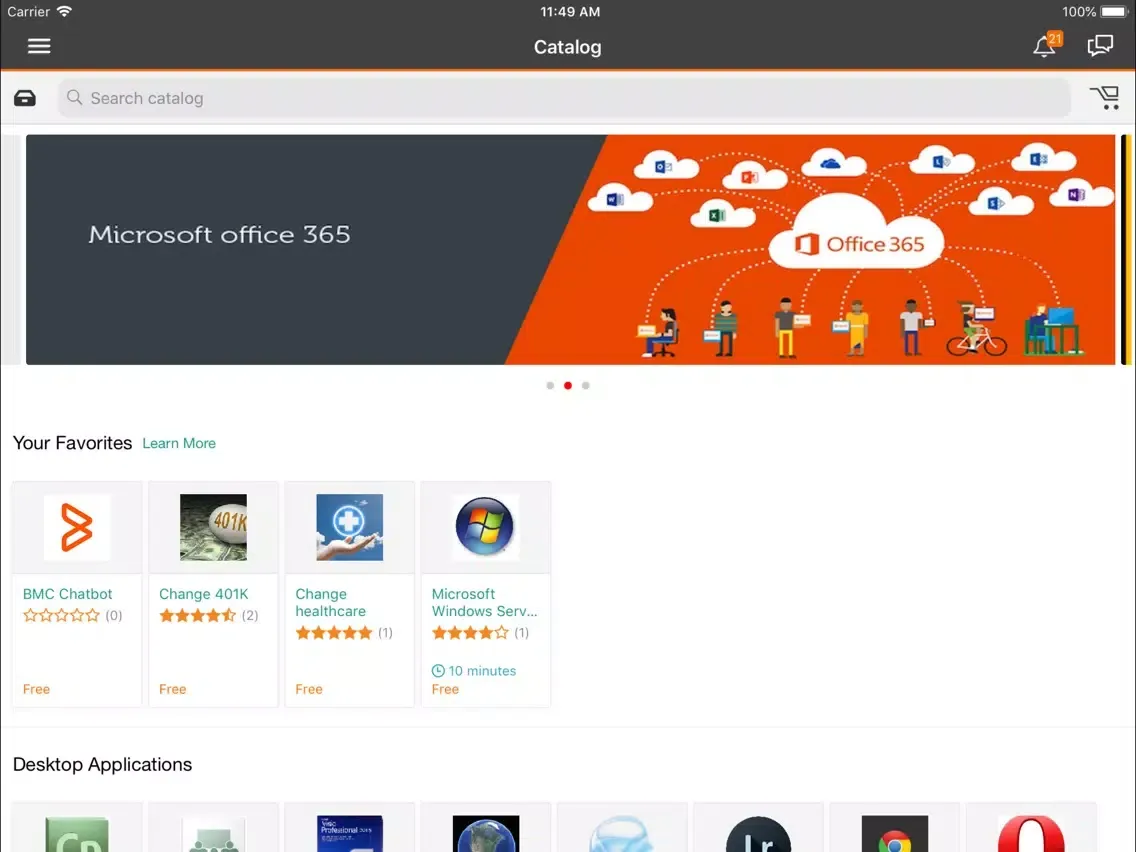The height and width of the screenshot is (852, 1136).
Task: Open the Change 401K title link
Action: click(x=204, y=594)
